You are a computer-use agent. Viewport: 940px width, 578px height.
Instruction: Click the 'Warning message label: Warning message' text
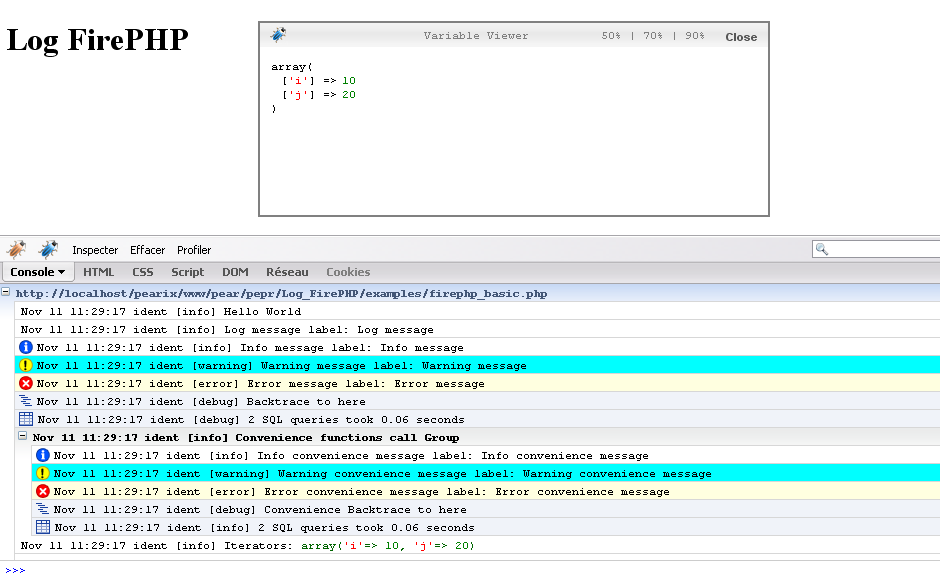coord(394,366)
